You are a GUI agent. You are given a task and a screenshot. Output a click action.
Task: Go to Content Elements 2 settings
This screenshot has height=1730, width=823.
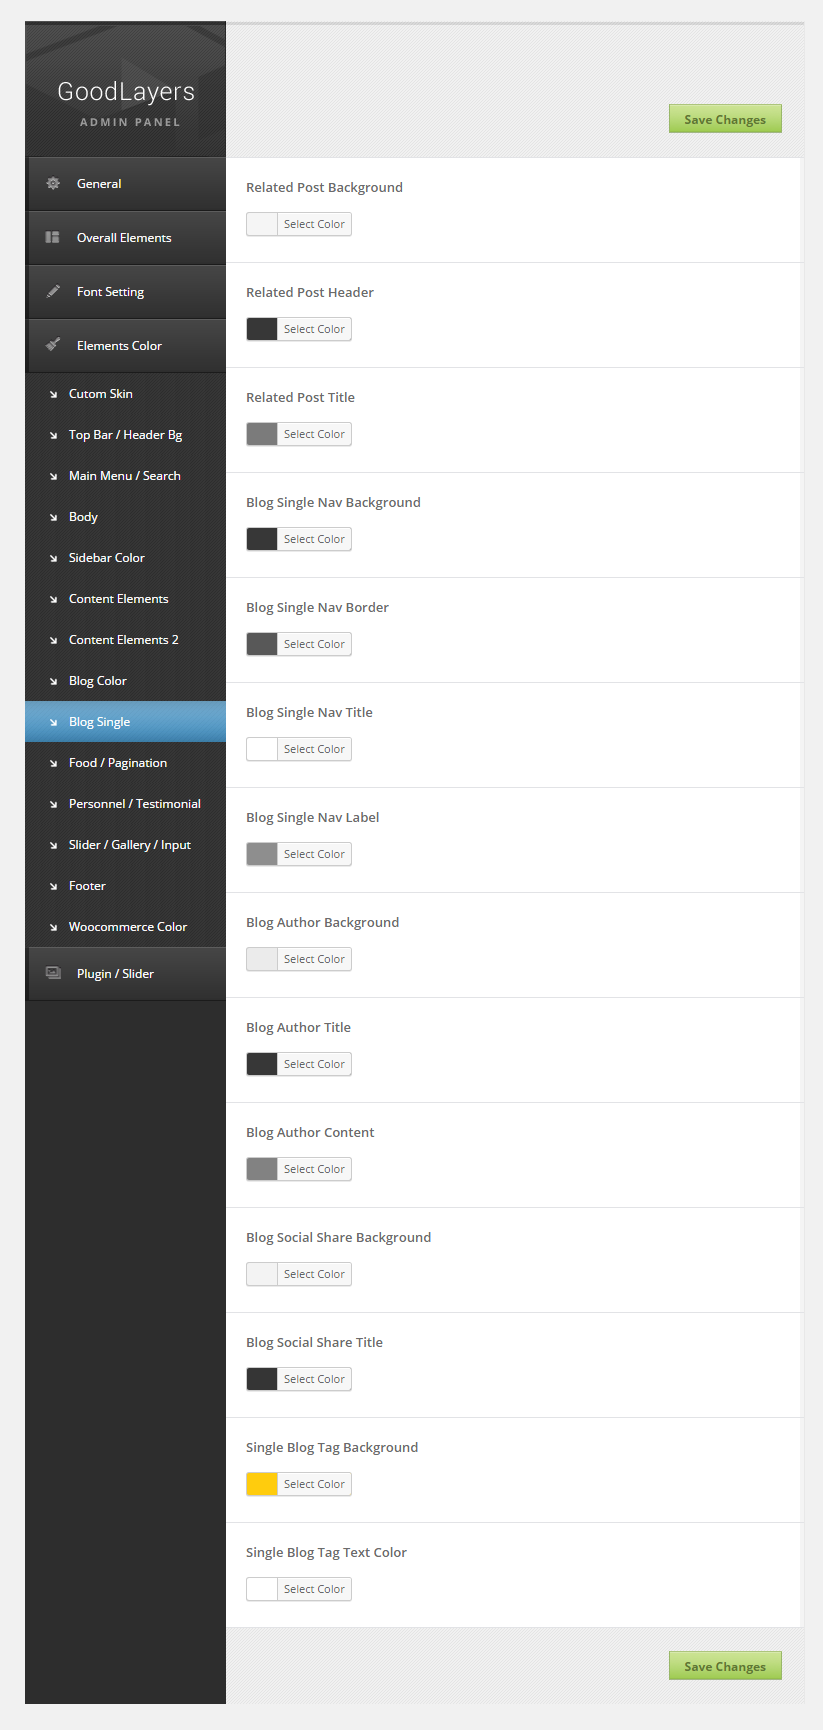point(123,640)
